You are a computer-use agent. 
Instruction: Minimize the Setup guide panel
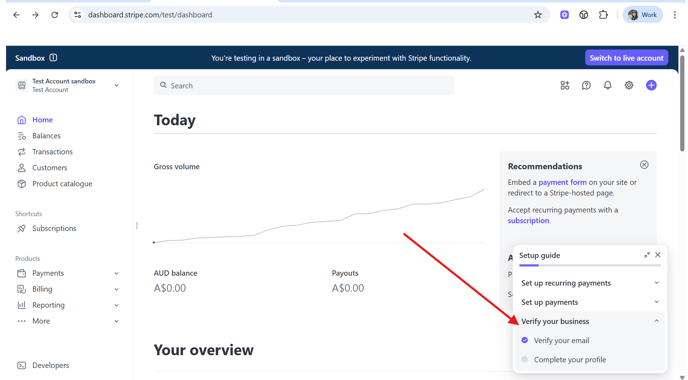coord(647,255)
